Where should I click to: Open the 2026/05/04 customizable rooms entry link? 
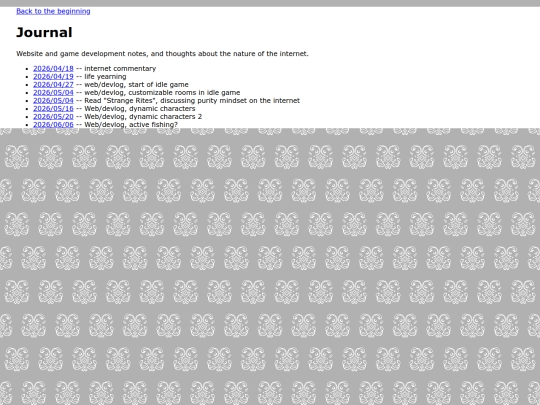point(53,92)
